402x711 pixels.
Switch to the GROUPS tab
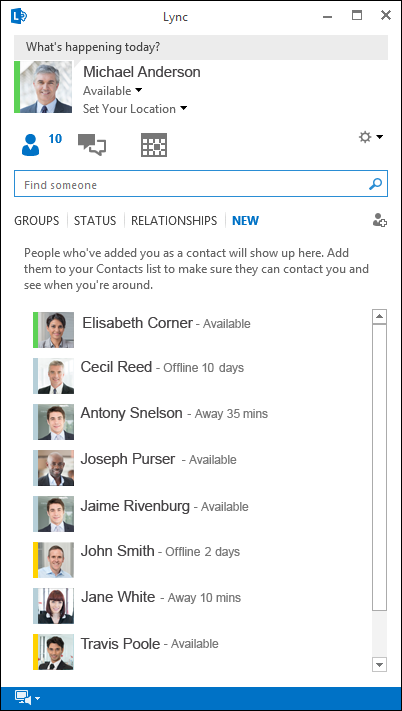point(37,221)
